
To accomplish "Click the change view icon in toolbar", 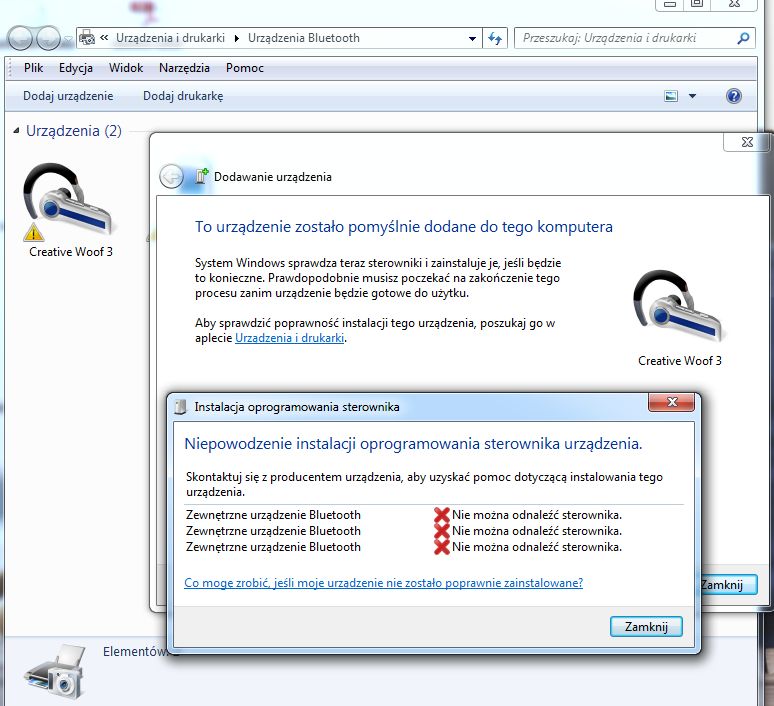I will (x=671, y=96).
